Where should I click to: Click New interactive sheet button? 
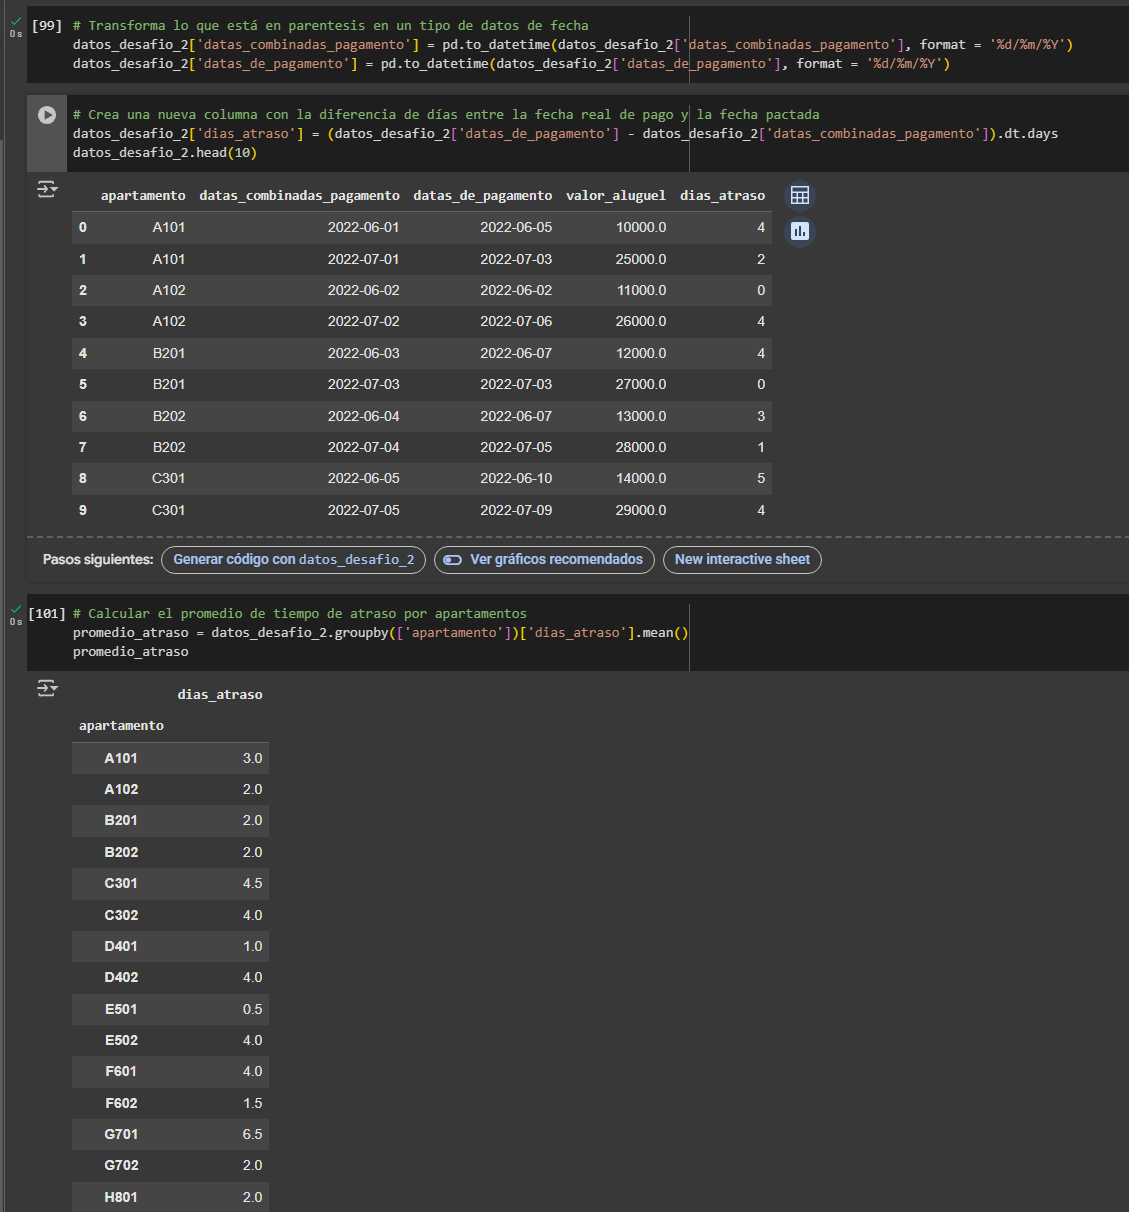tap(742, 560)
